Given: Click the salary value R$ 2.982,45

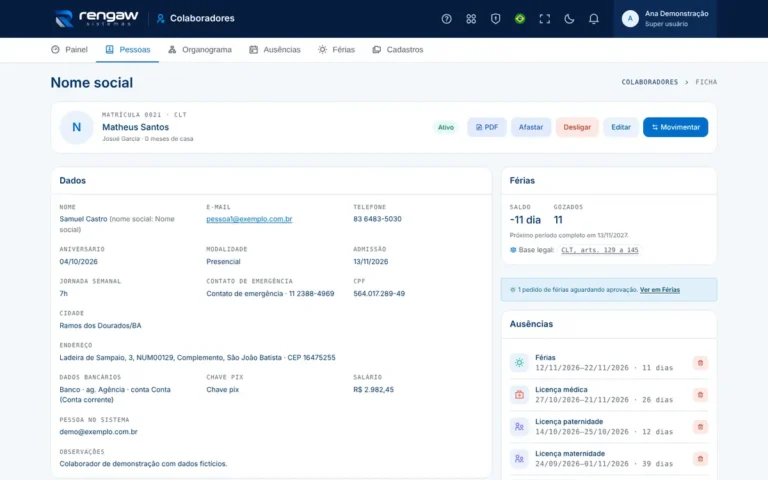Looking at the screenshot, I should 373,389.
